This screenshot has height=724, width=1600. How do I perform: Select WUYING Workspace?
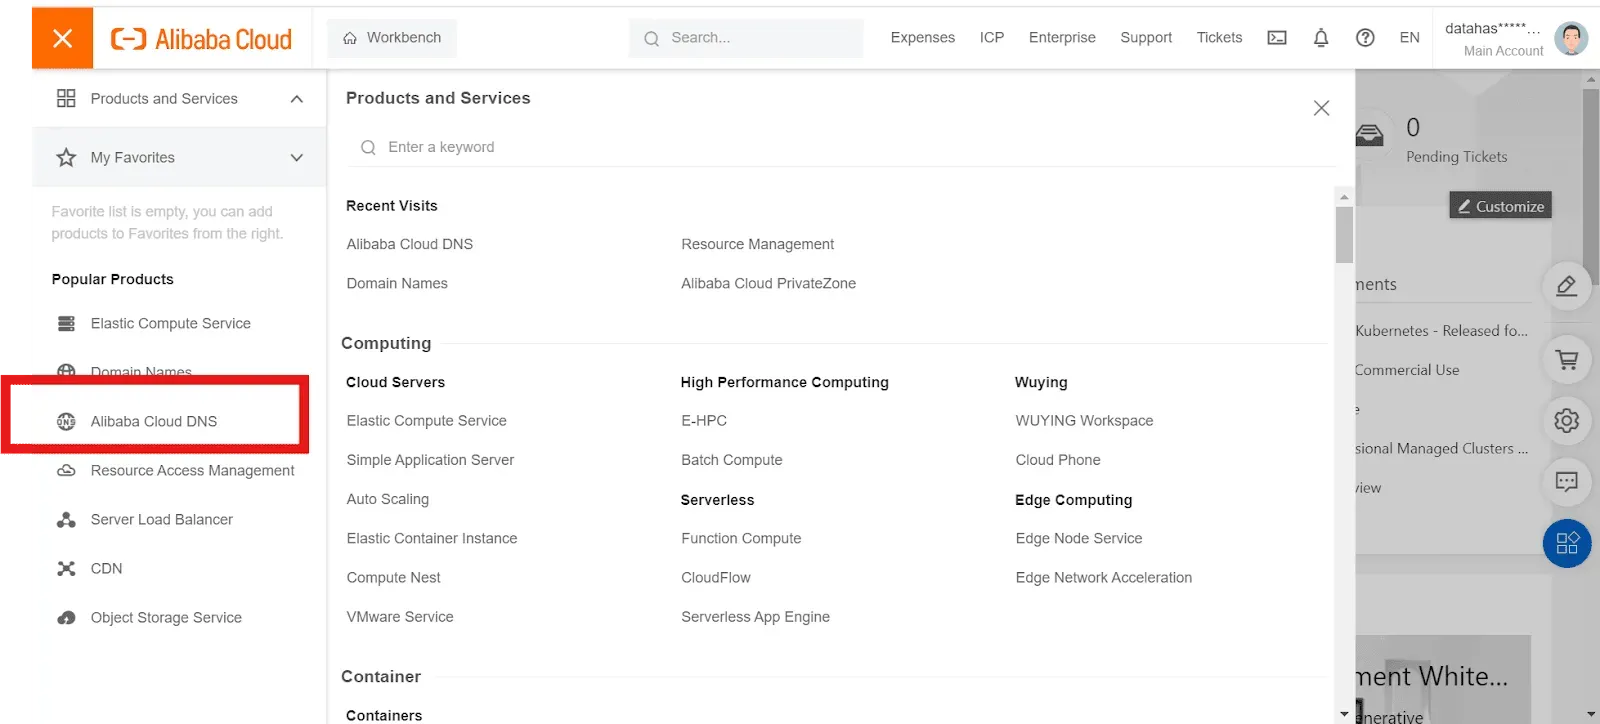tap(1084, 421)
